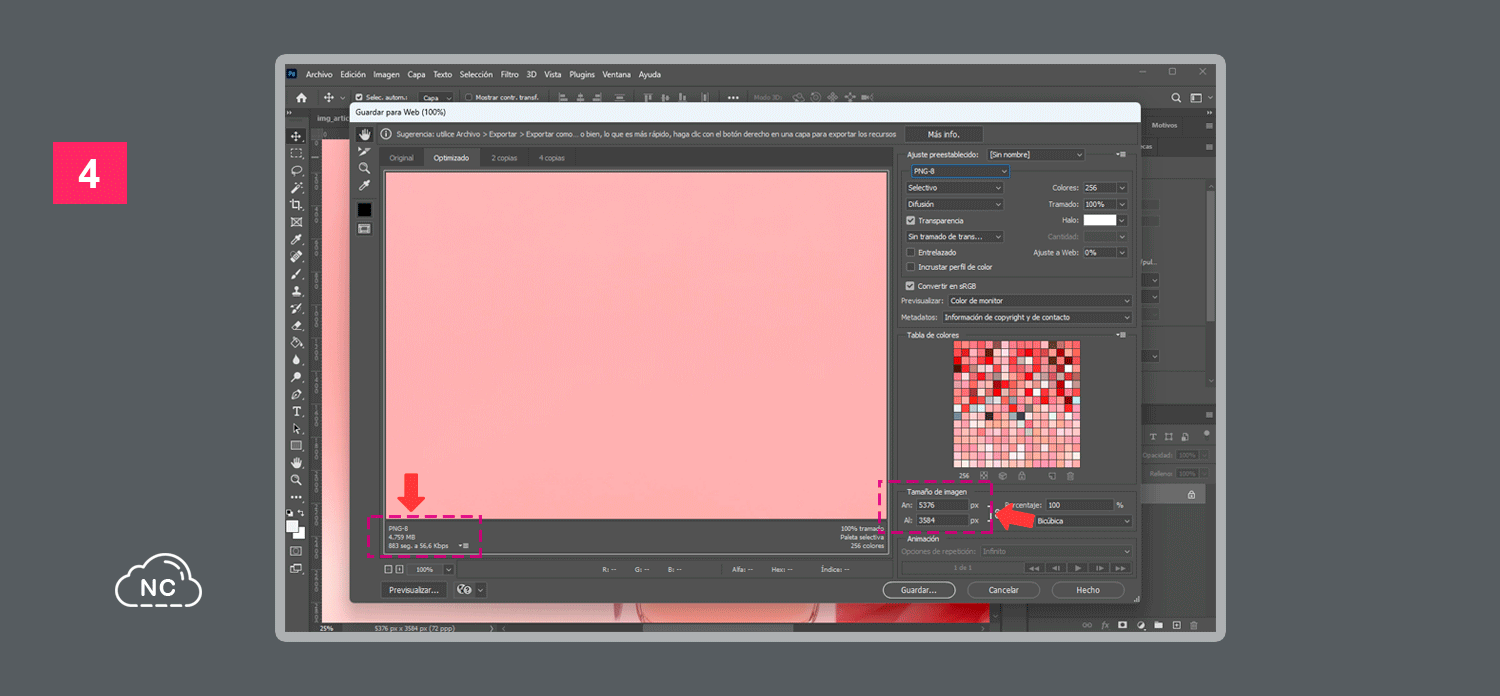1500x696 pixels.
Task: Click the An: width 5376 input field
Action: point(941,505)
